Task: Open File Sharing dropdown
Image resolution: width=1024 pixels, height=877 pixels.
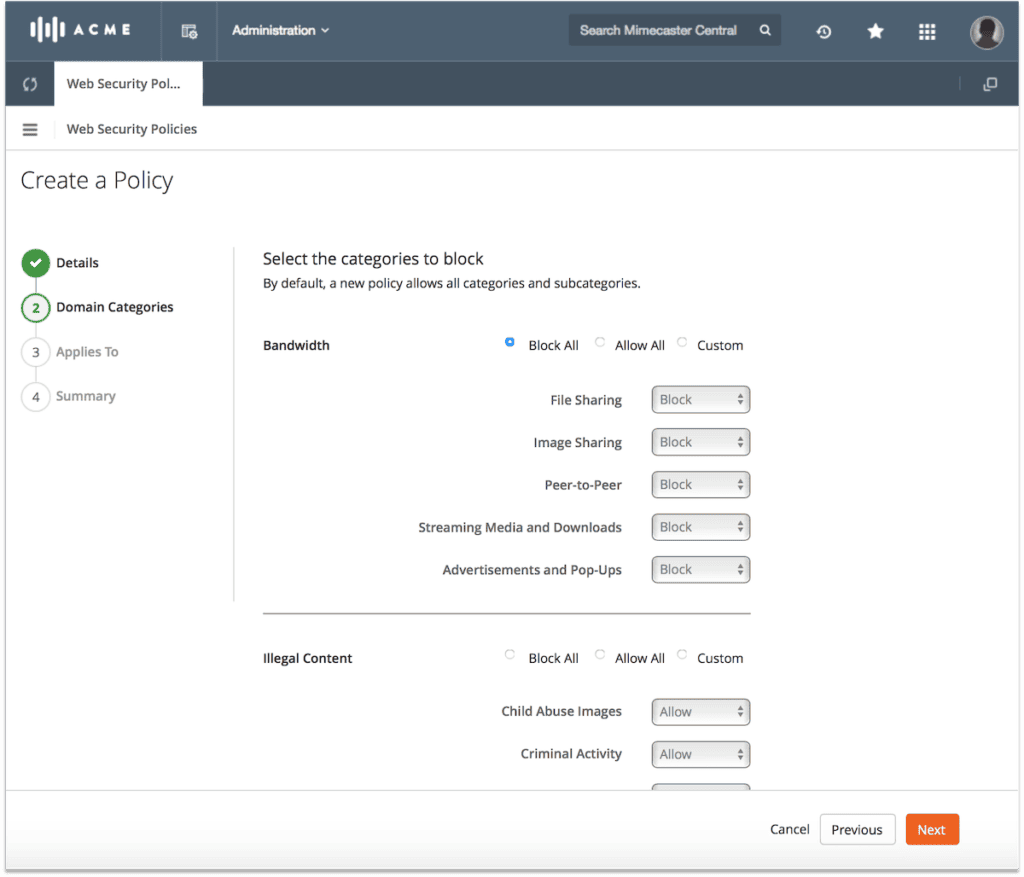Action: [701, 400]
